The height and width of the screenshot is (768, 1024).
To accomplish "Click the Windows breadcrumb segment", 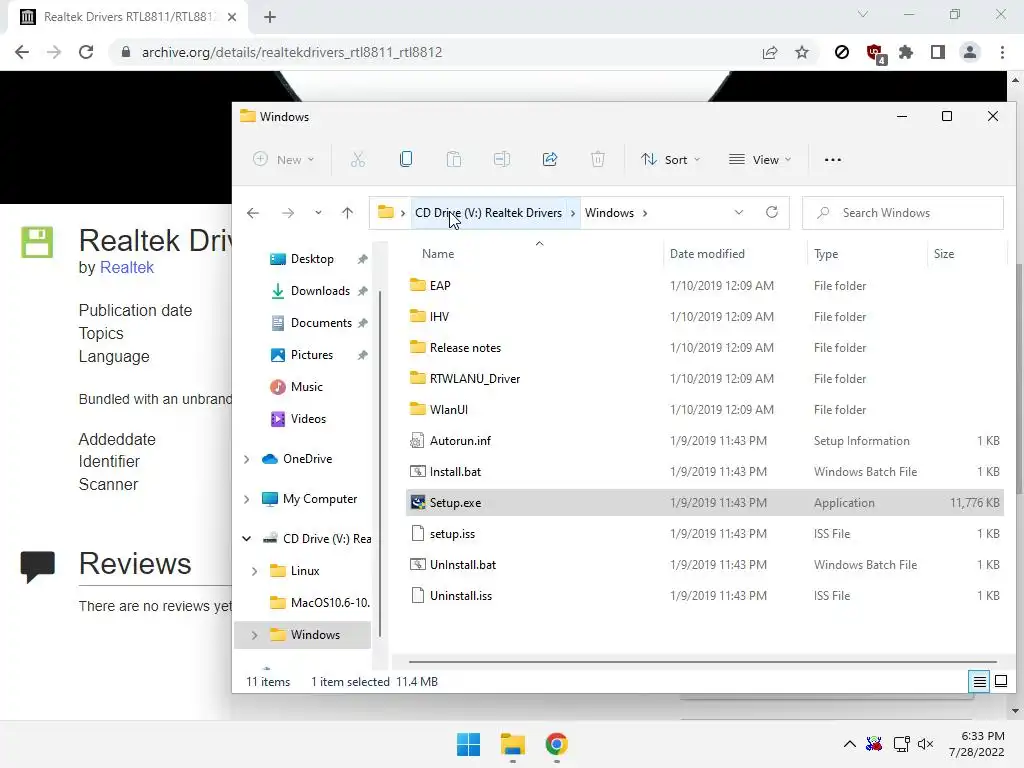I will pyautogui.click(x=609, y=213).
